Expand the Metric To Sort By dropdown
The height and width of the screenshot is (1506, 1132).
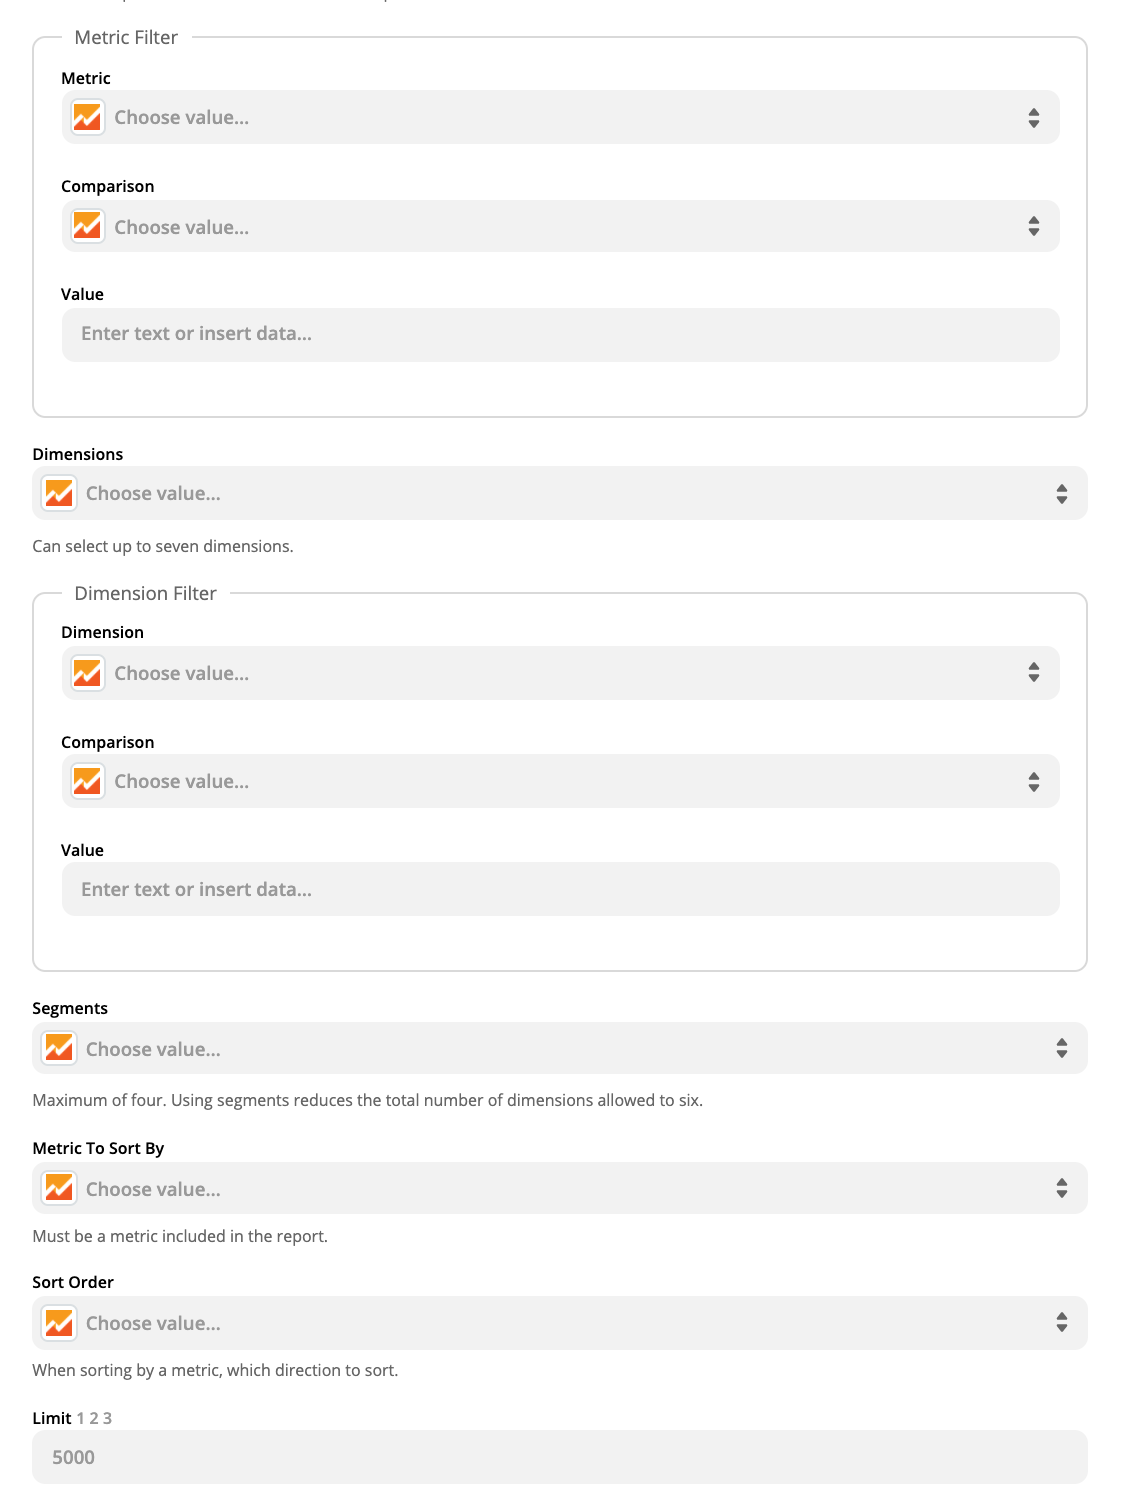pos(1061,1188)
